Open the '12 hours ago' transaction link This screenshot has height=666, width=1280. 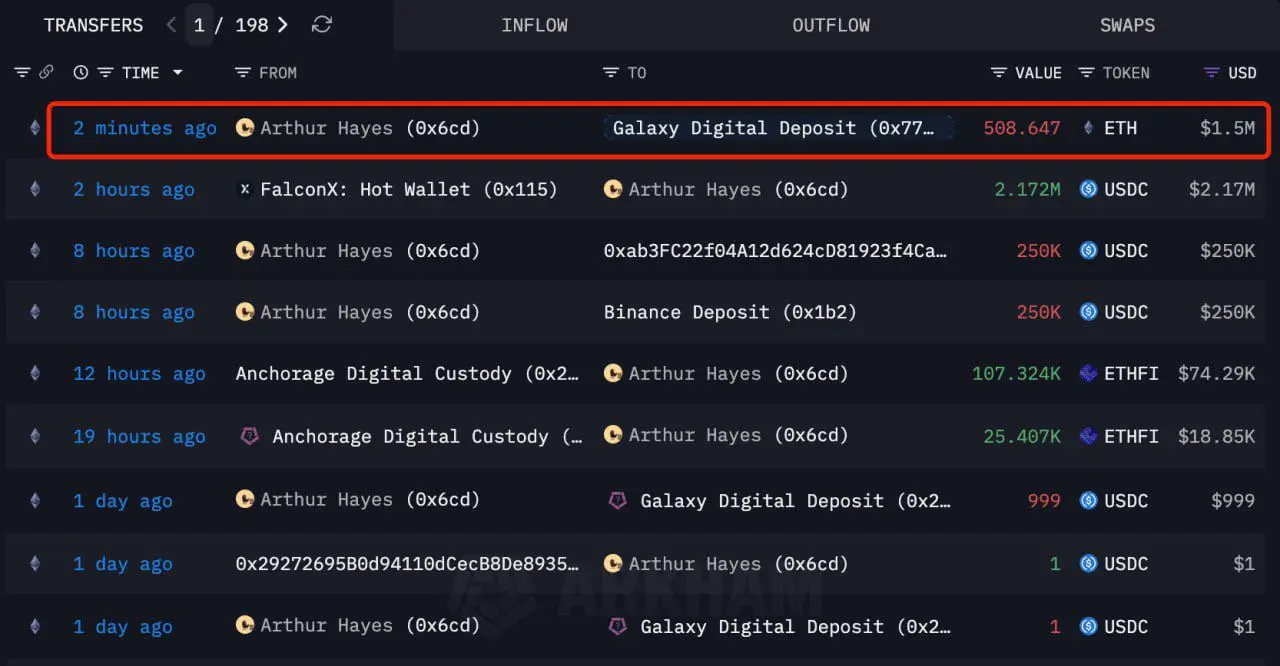click(139, 374)
